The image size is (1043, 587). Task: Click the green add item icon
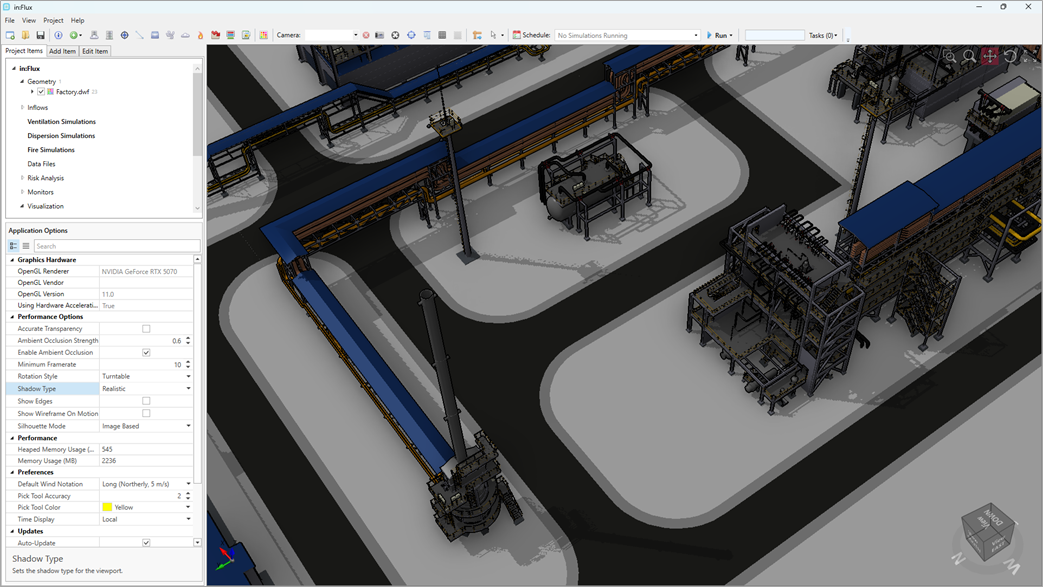74,35
